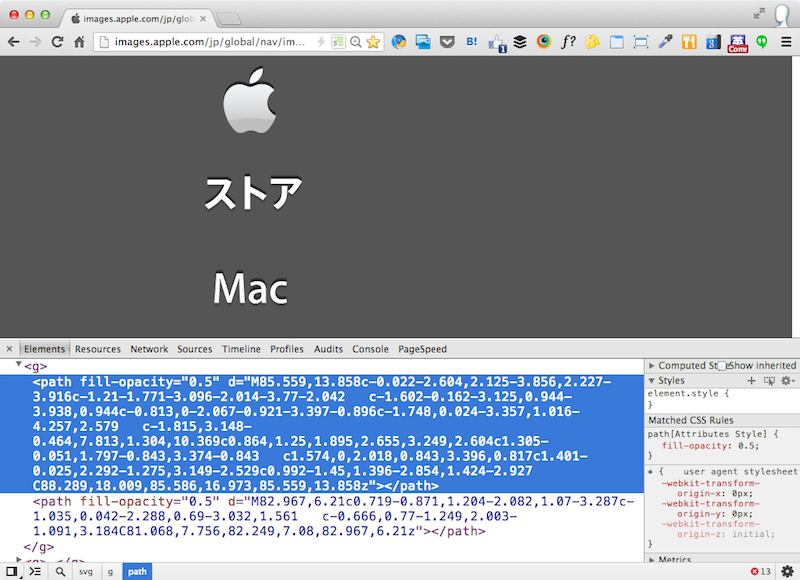Click the green page icon in address bar
This screenshot has height=580, width=800.
338,42
